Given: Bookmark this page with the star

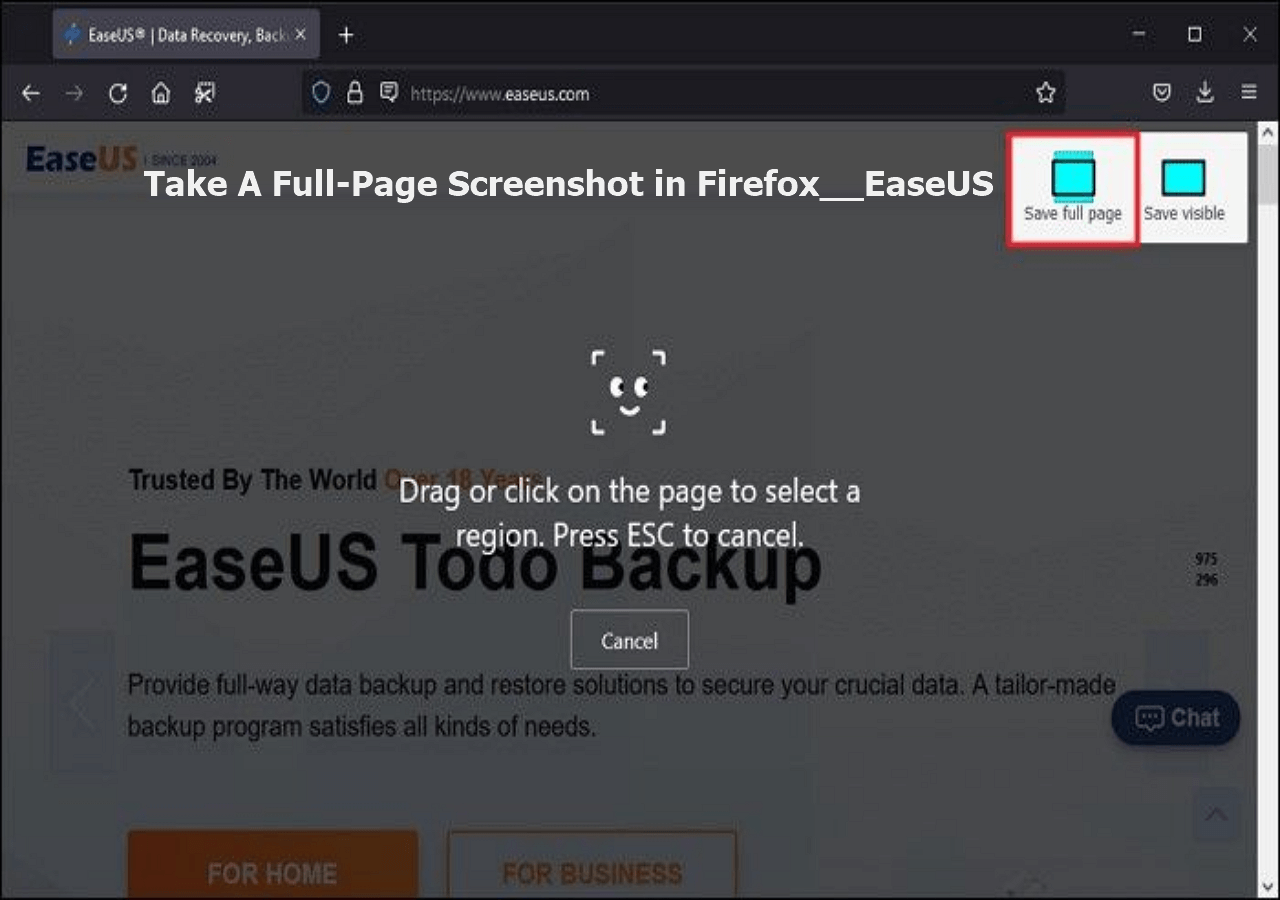Looking at the screenshot, I should 1046,93.
